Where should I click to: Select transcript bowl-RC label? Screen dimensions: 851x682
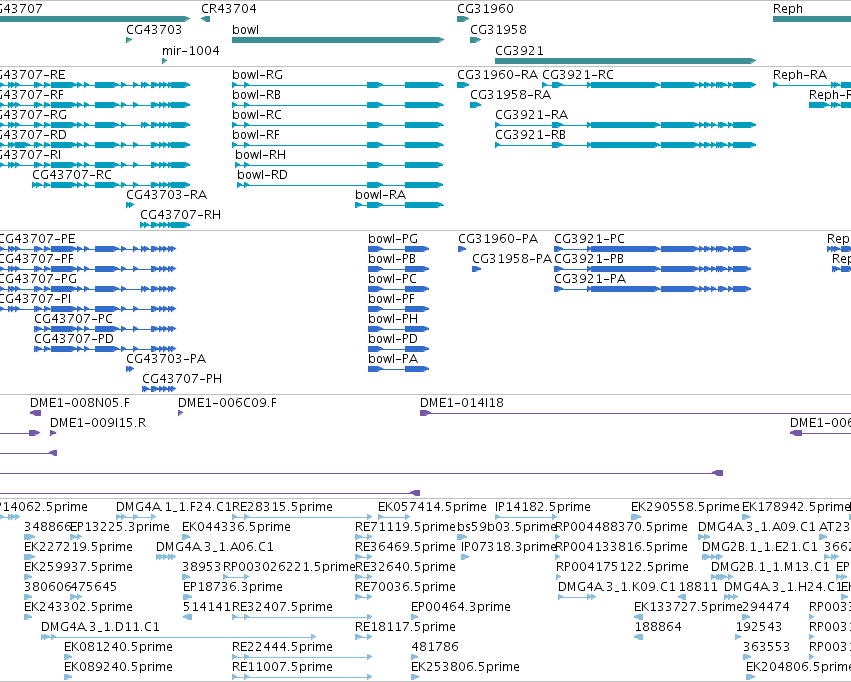tap(257, 115)
